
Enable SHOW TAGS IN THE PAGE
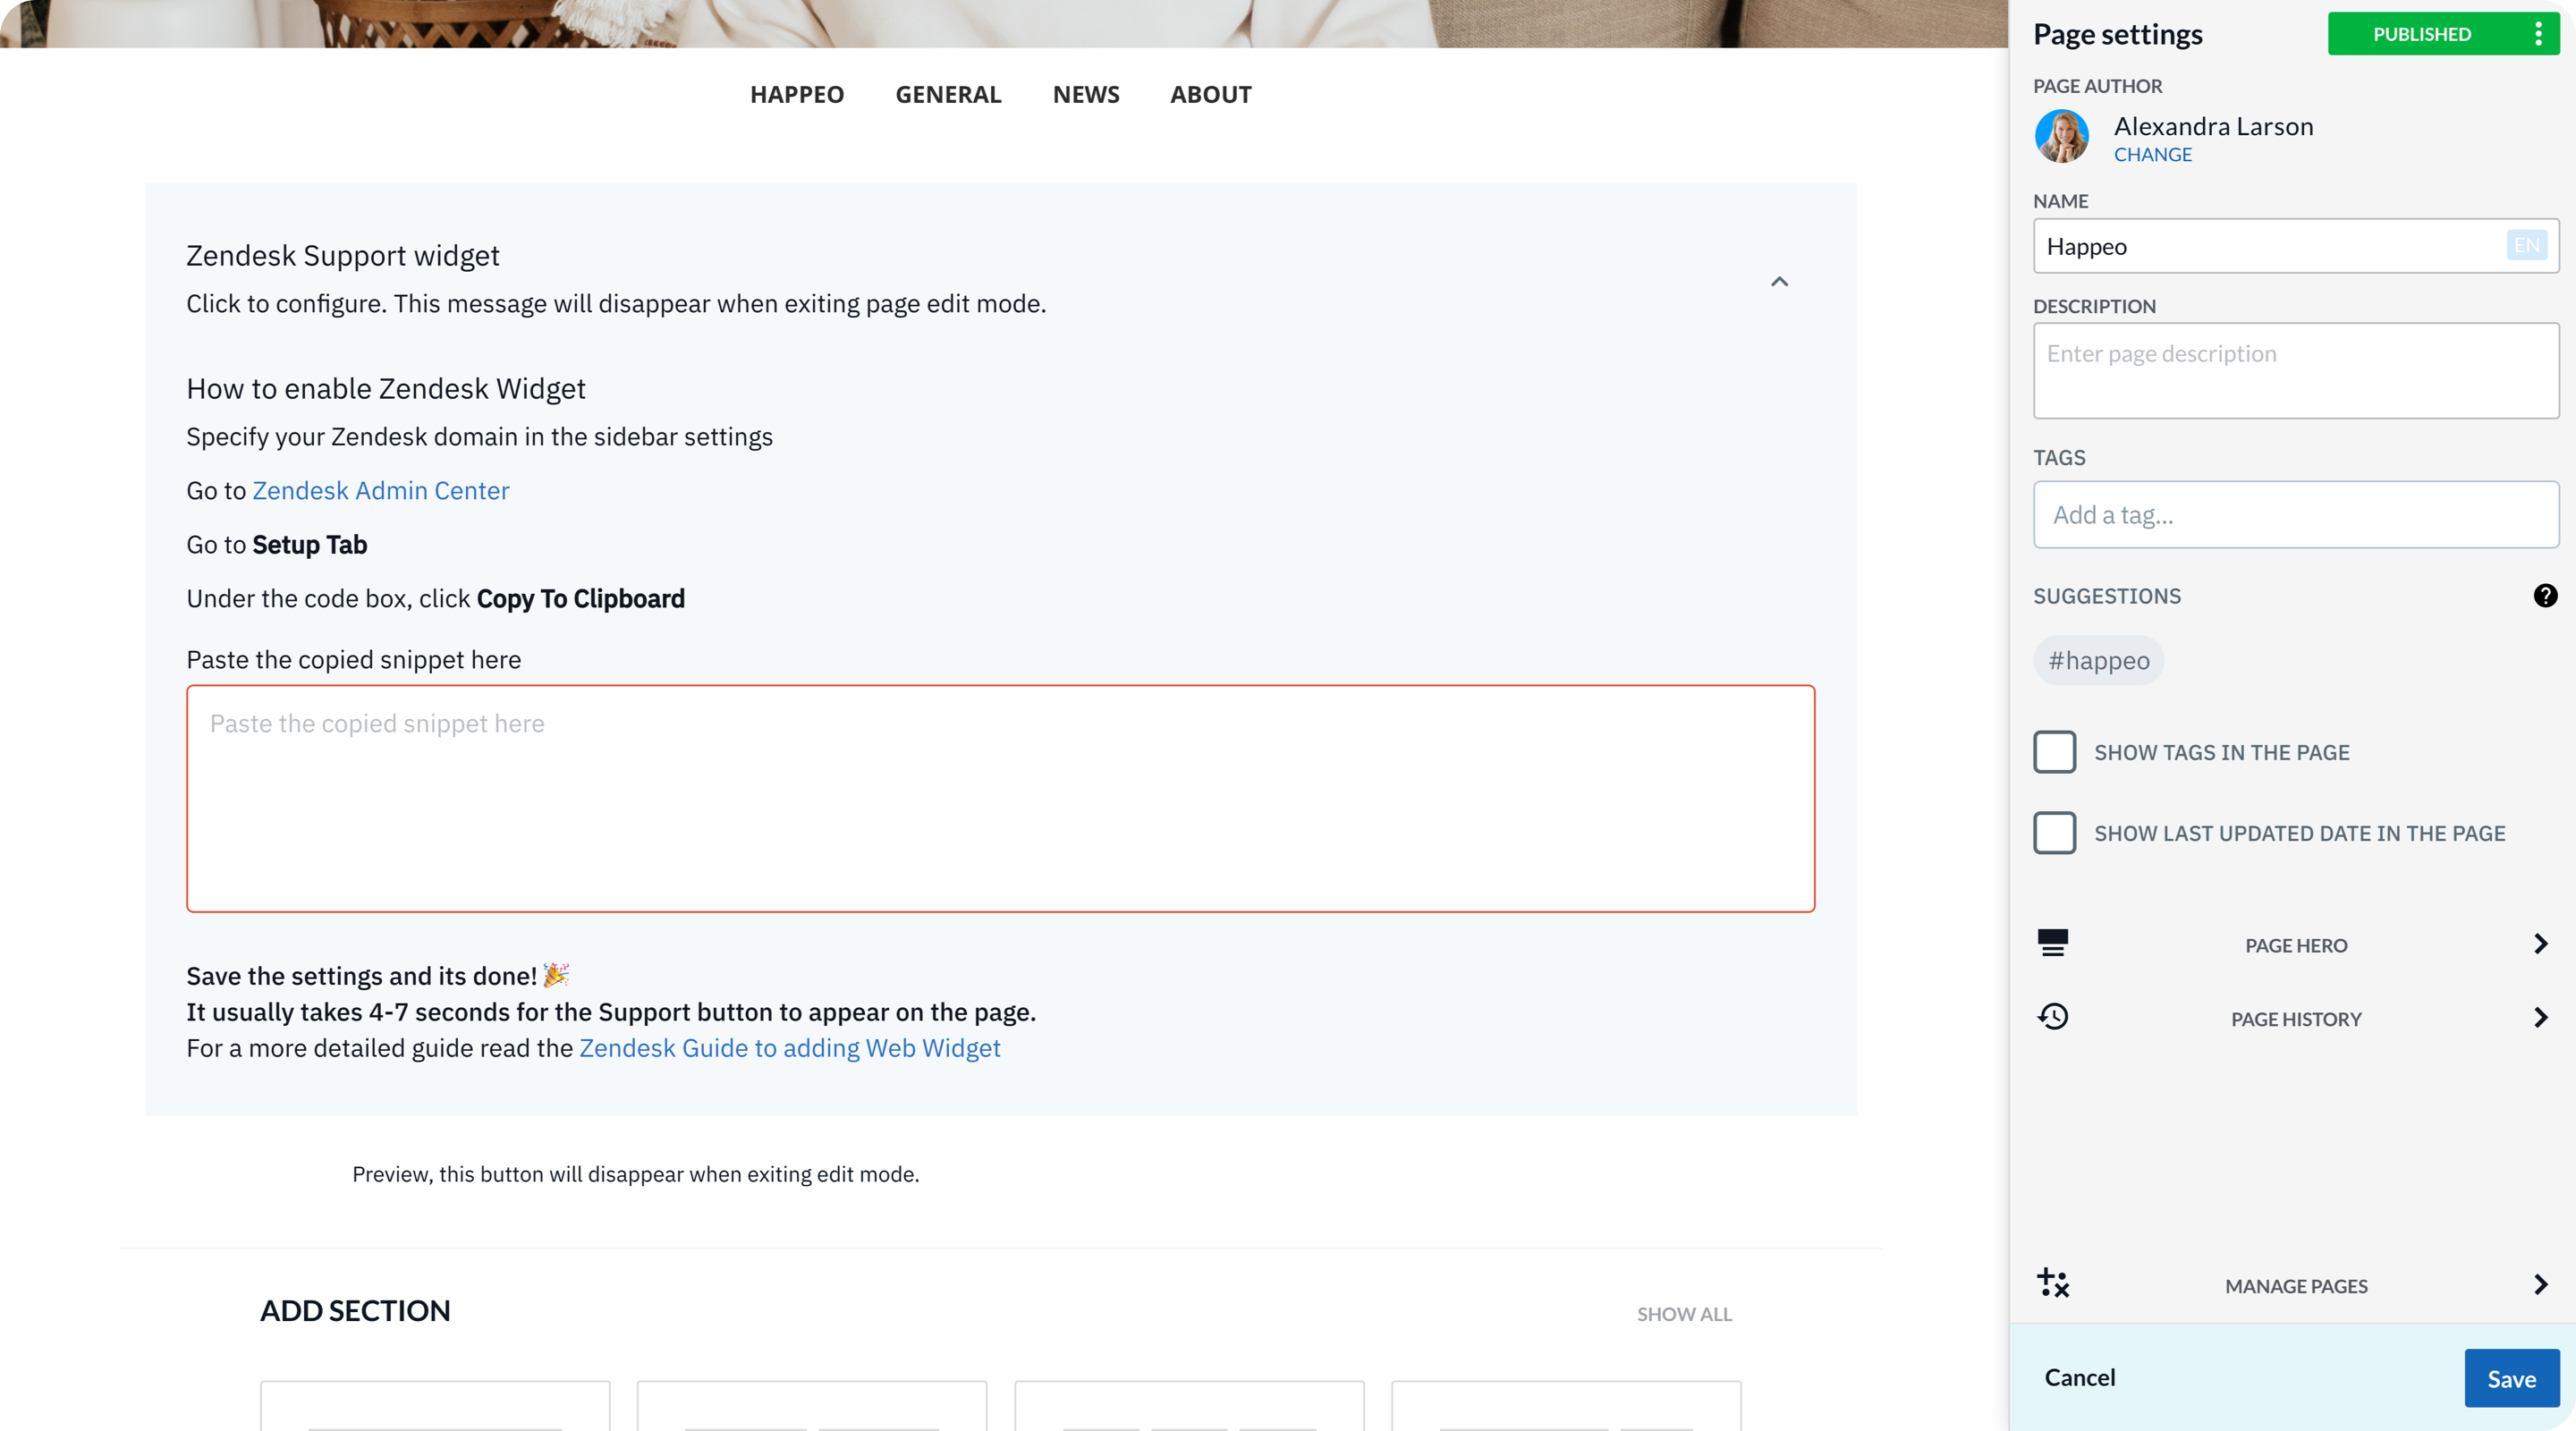tap(2055, 752)
